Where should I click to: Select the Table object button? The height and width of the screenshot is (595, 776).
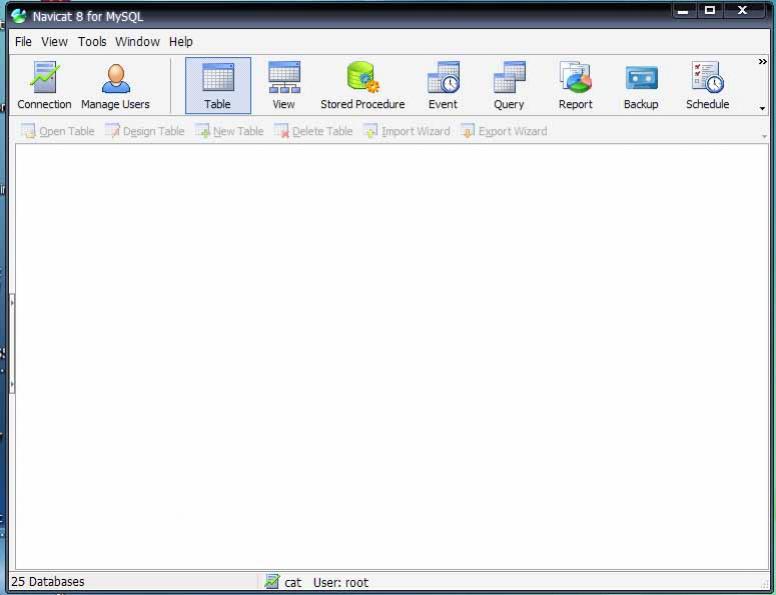click(218, 86)
